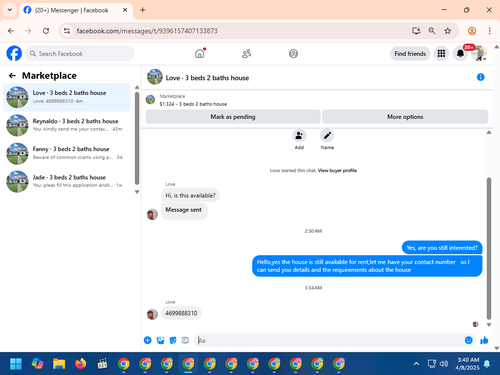Click the 'Hi, is this available?' message
Image resolution: width=500 pixels, height=375 pixels.
[190, 195]
